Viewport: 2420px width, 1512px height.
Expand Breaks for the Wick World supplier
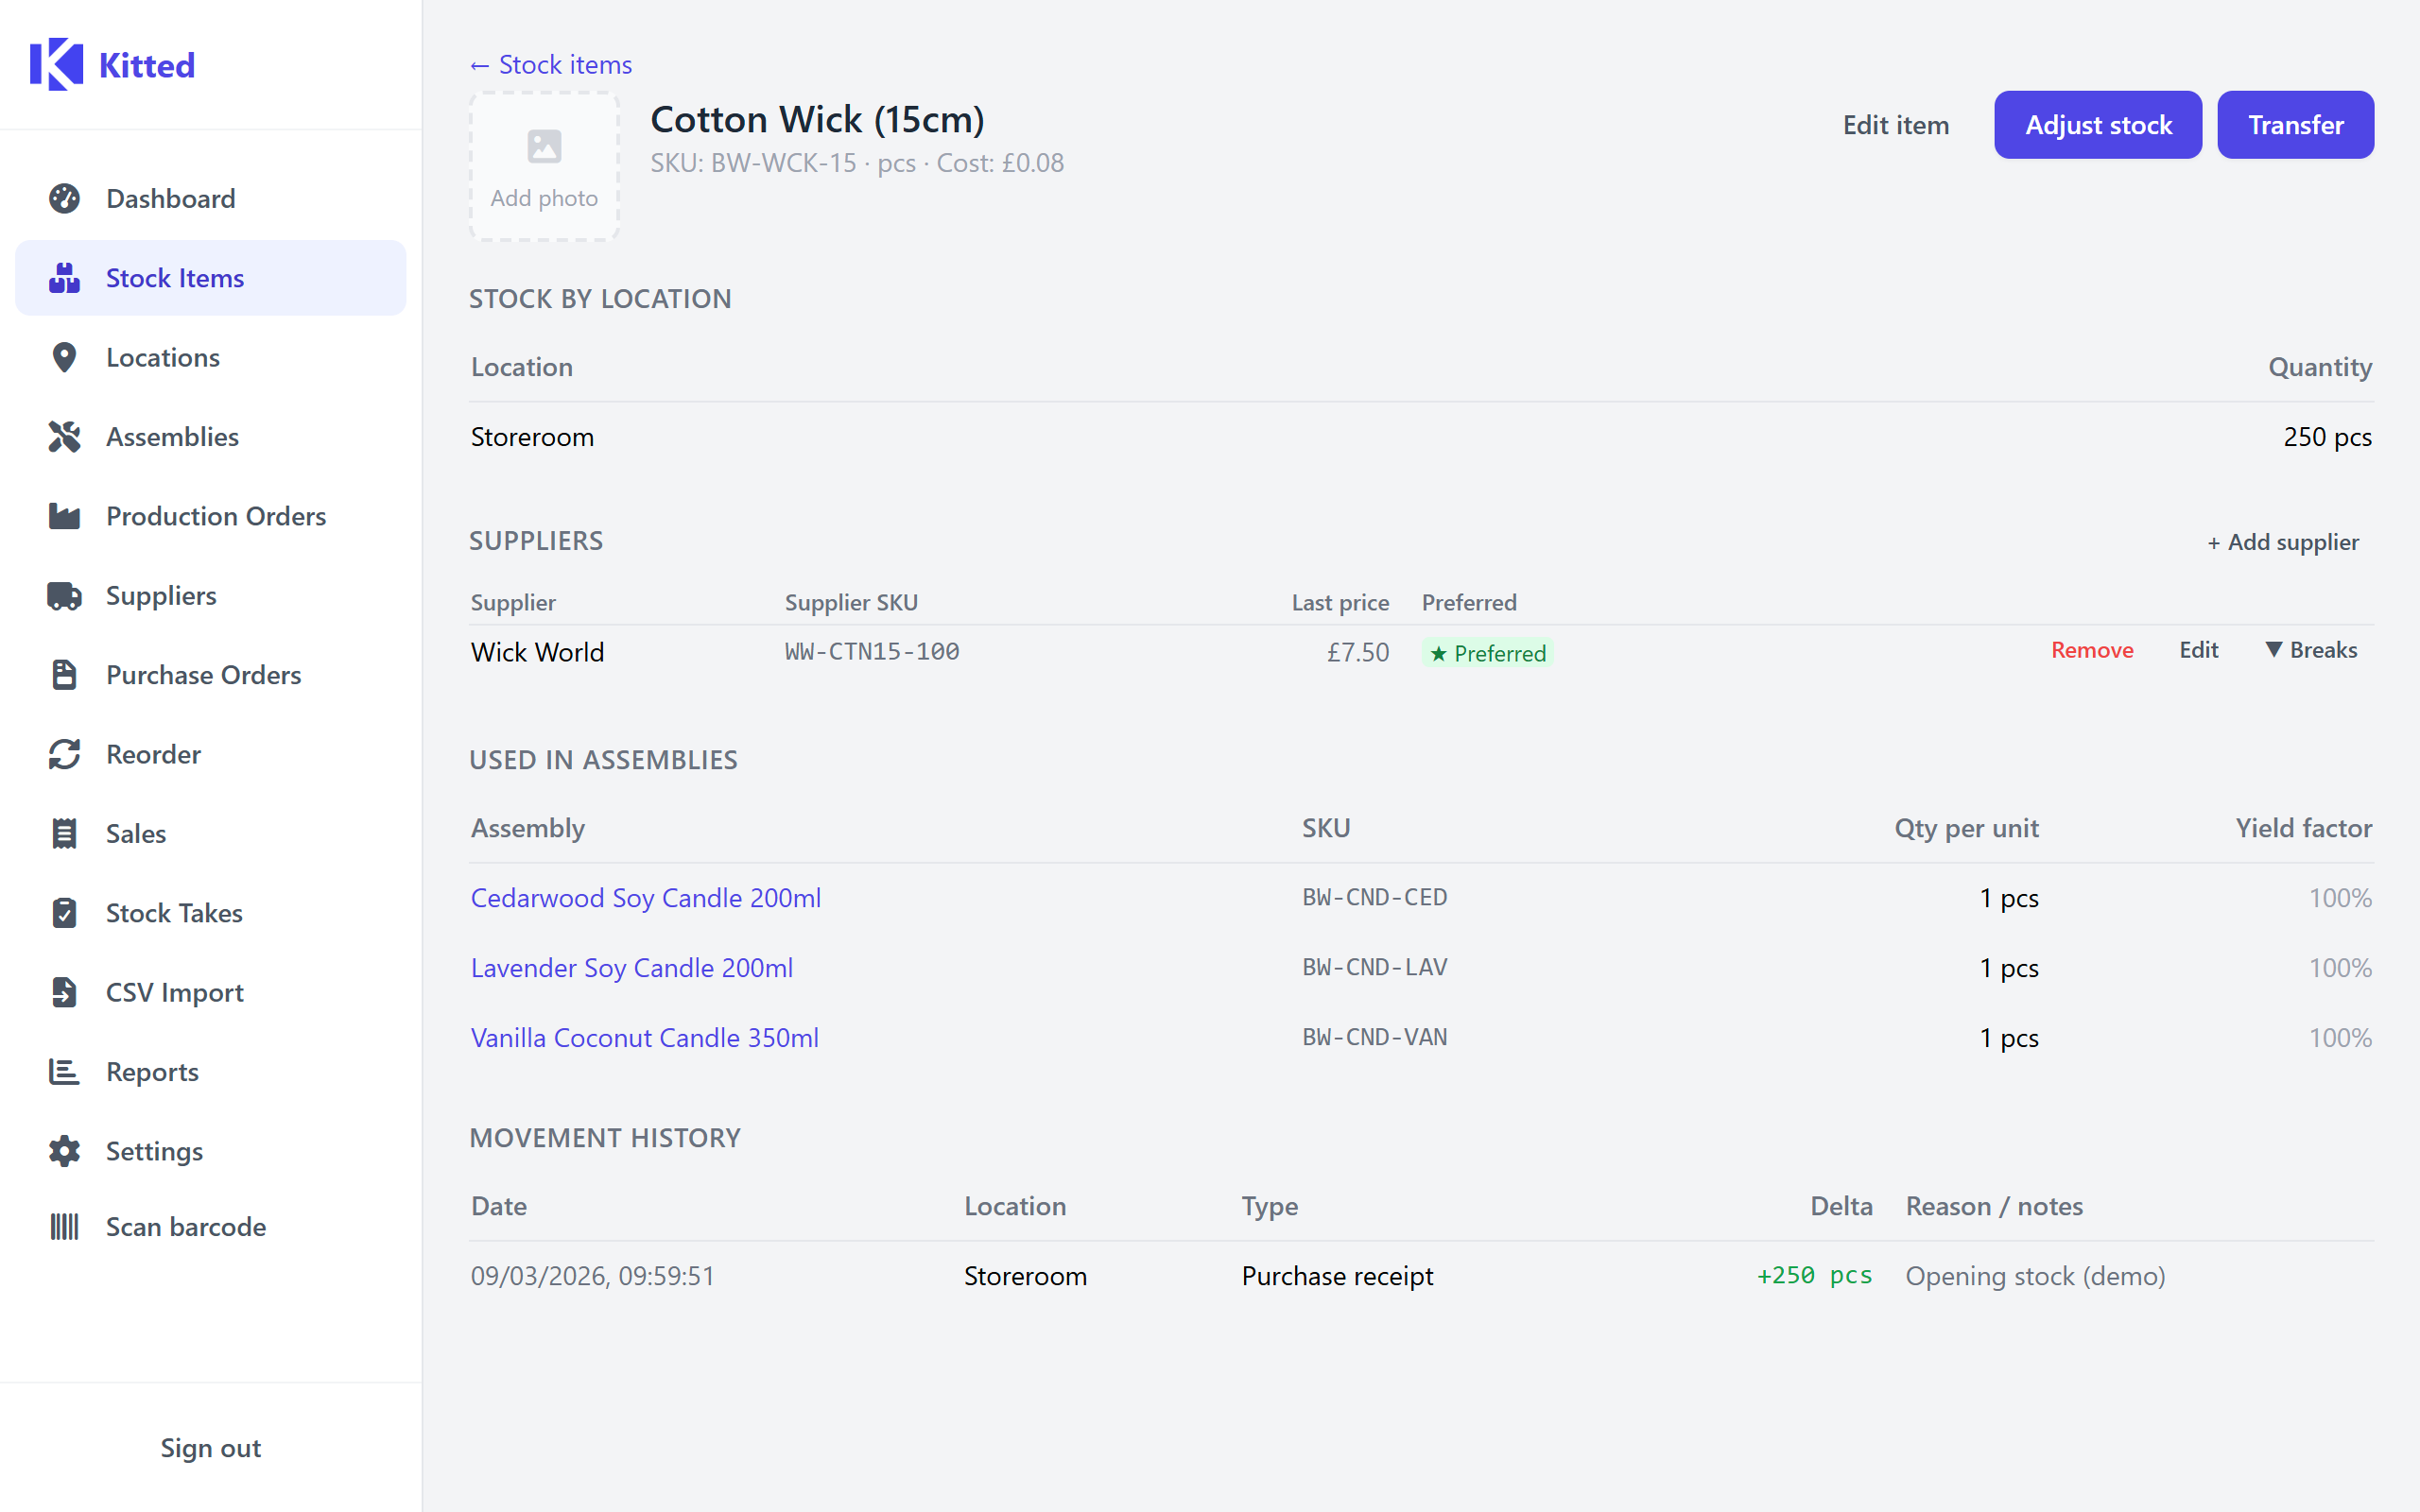point(2311,650)
